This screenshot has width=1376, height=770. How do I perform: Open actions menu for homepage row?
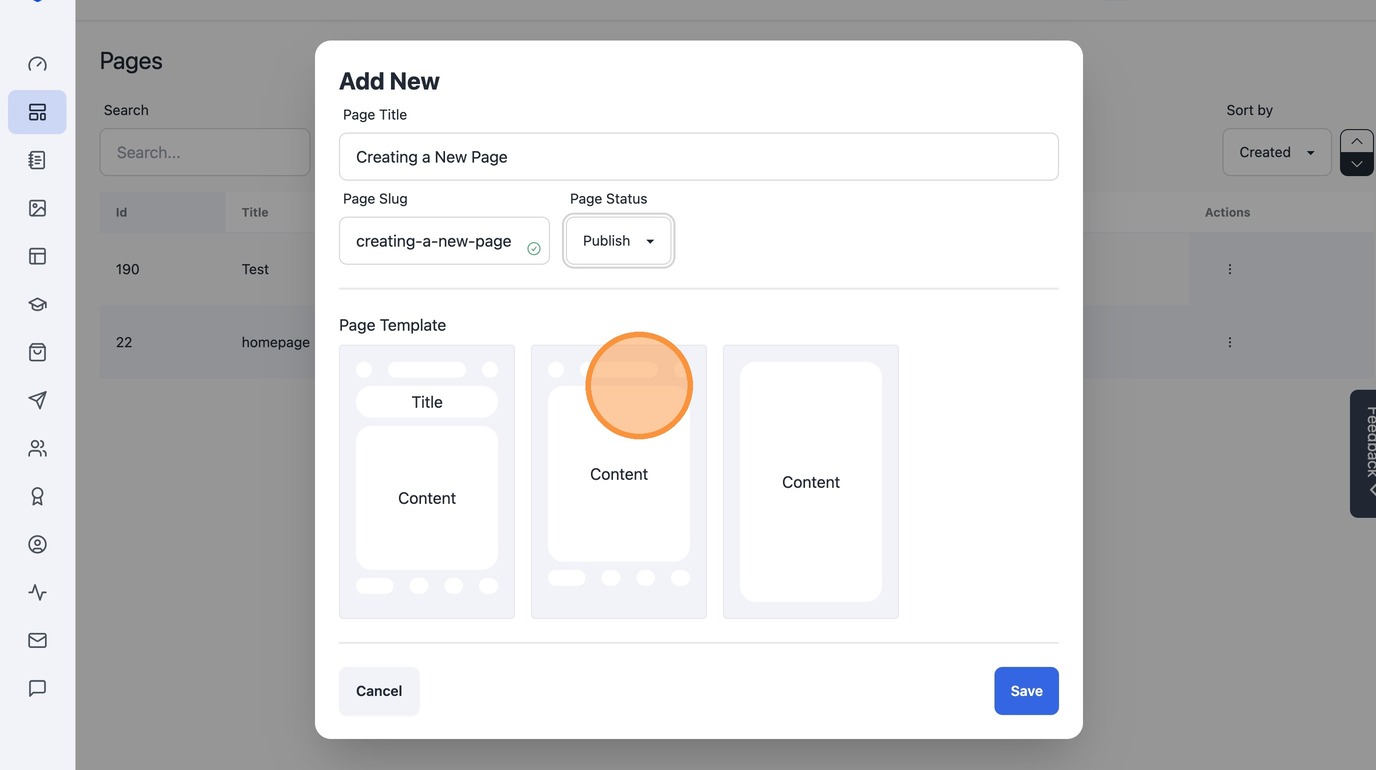point(1230,342)
